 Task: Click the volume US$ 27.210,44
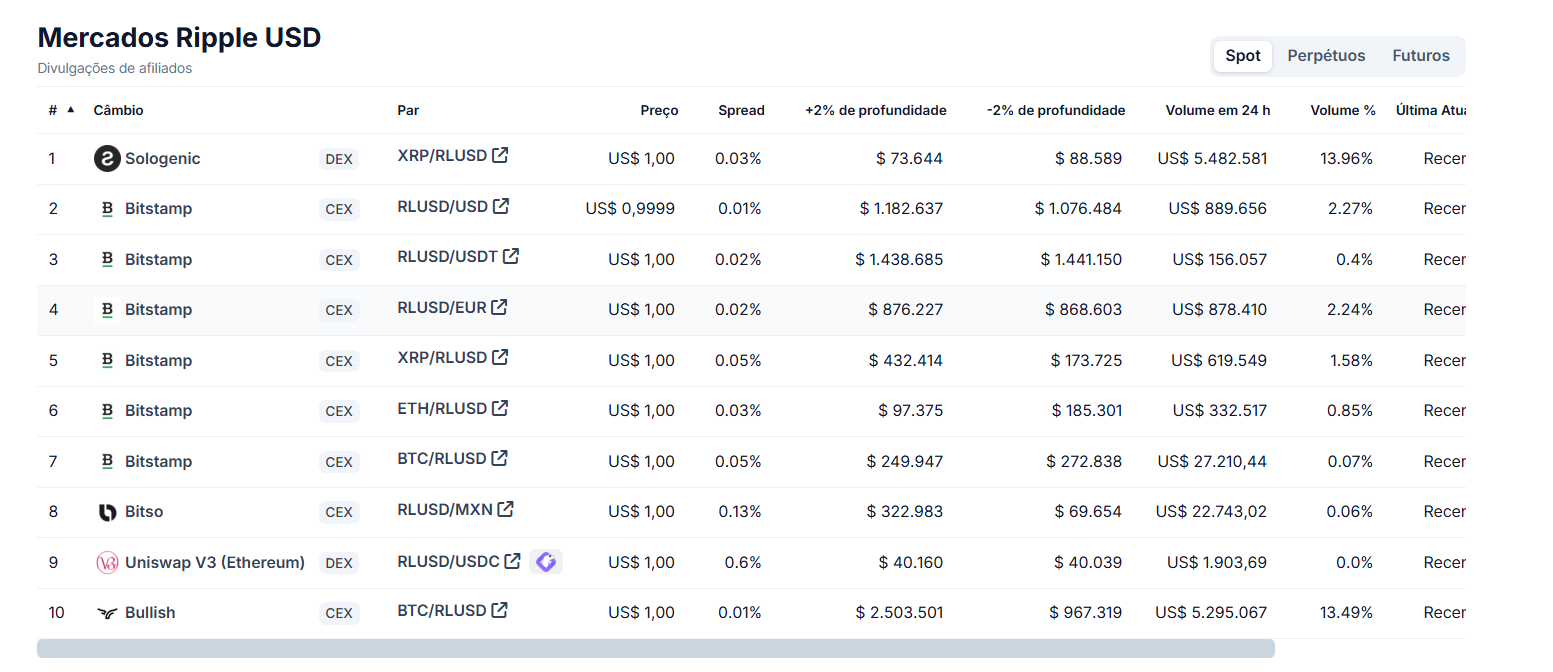tap(1212, 461)
